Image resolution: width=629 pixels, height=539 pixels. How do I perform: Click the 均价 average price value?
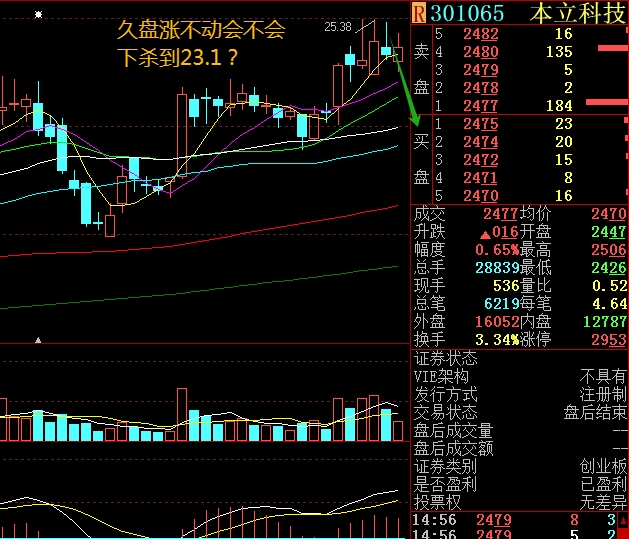609,214
